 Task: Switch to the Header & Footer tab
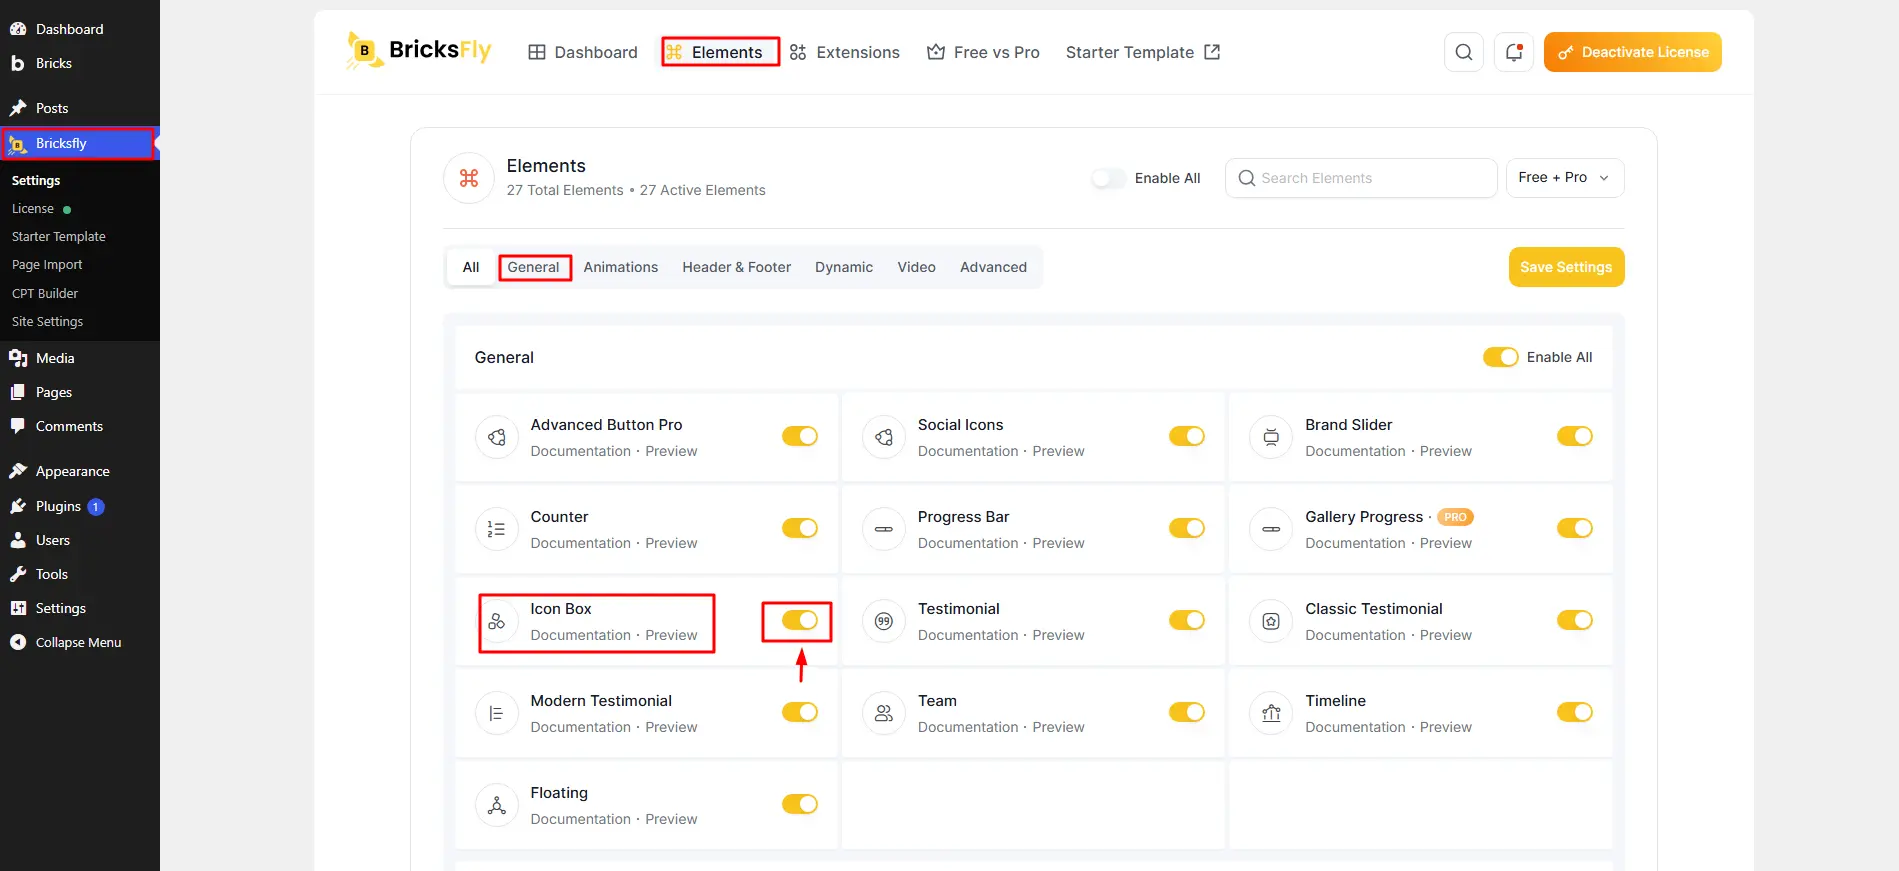(x=737, y=267)
